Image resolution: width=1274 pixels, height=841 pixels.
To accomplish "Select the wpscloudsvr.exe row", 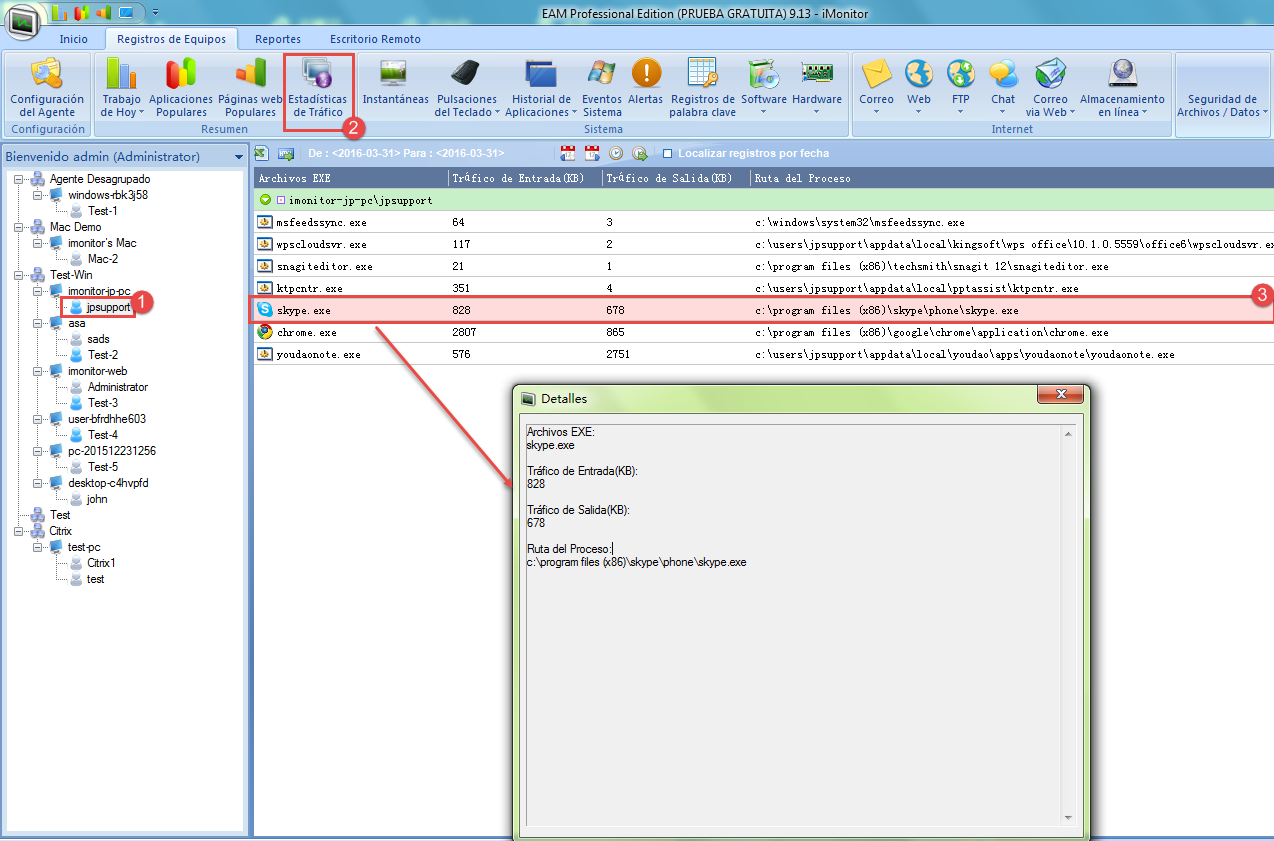I will (x=764, y=244).
